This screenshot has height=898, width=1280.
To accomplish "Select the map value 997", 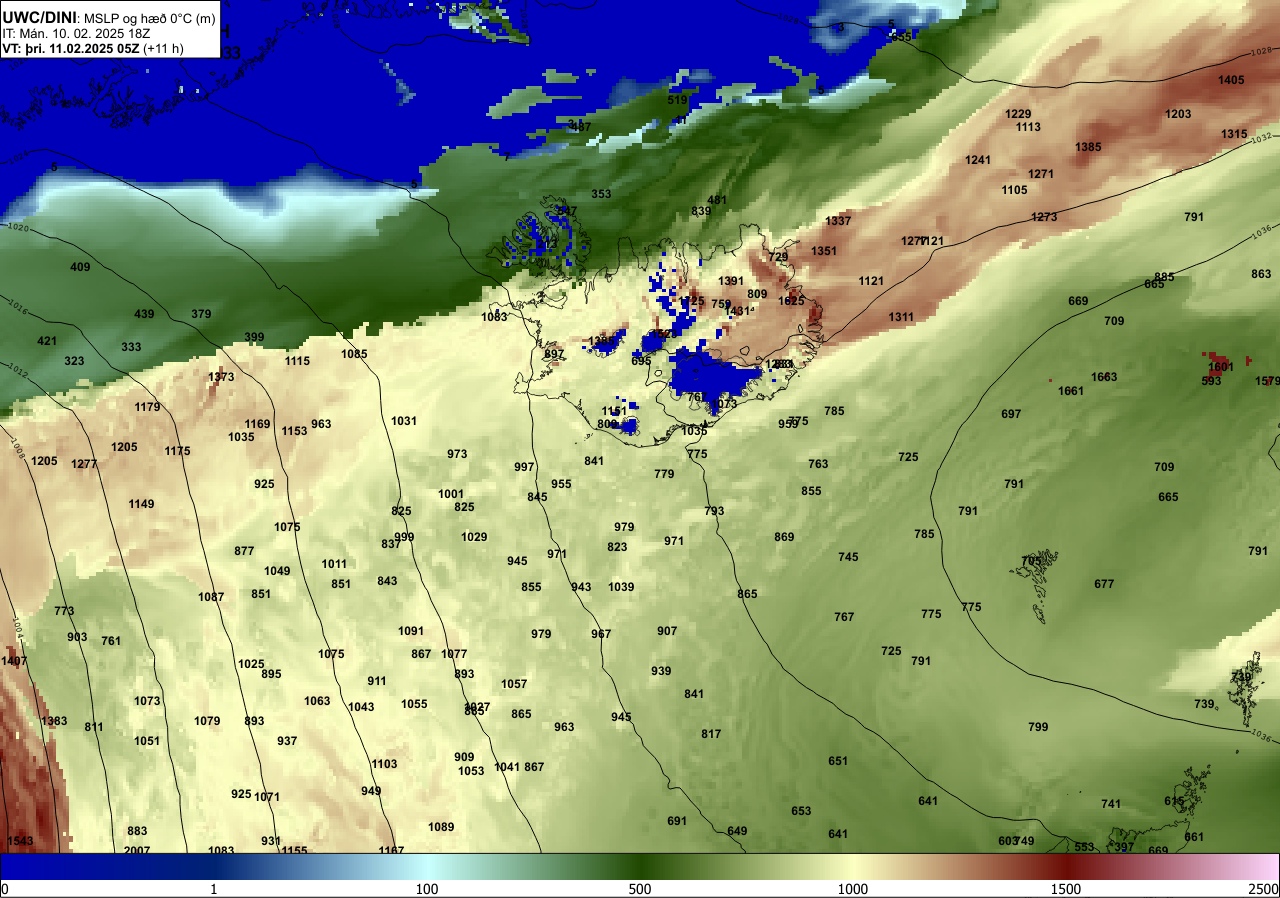I will tap(524, 467).
